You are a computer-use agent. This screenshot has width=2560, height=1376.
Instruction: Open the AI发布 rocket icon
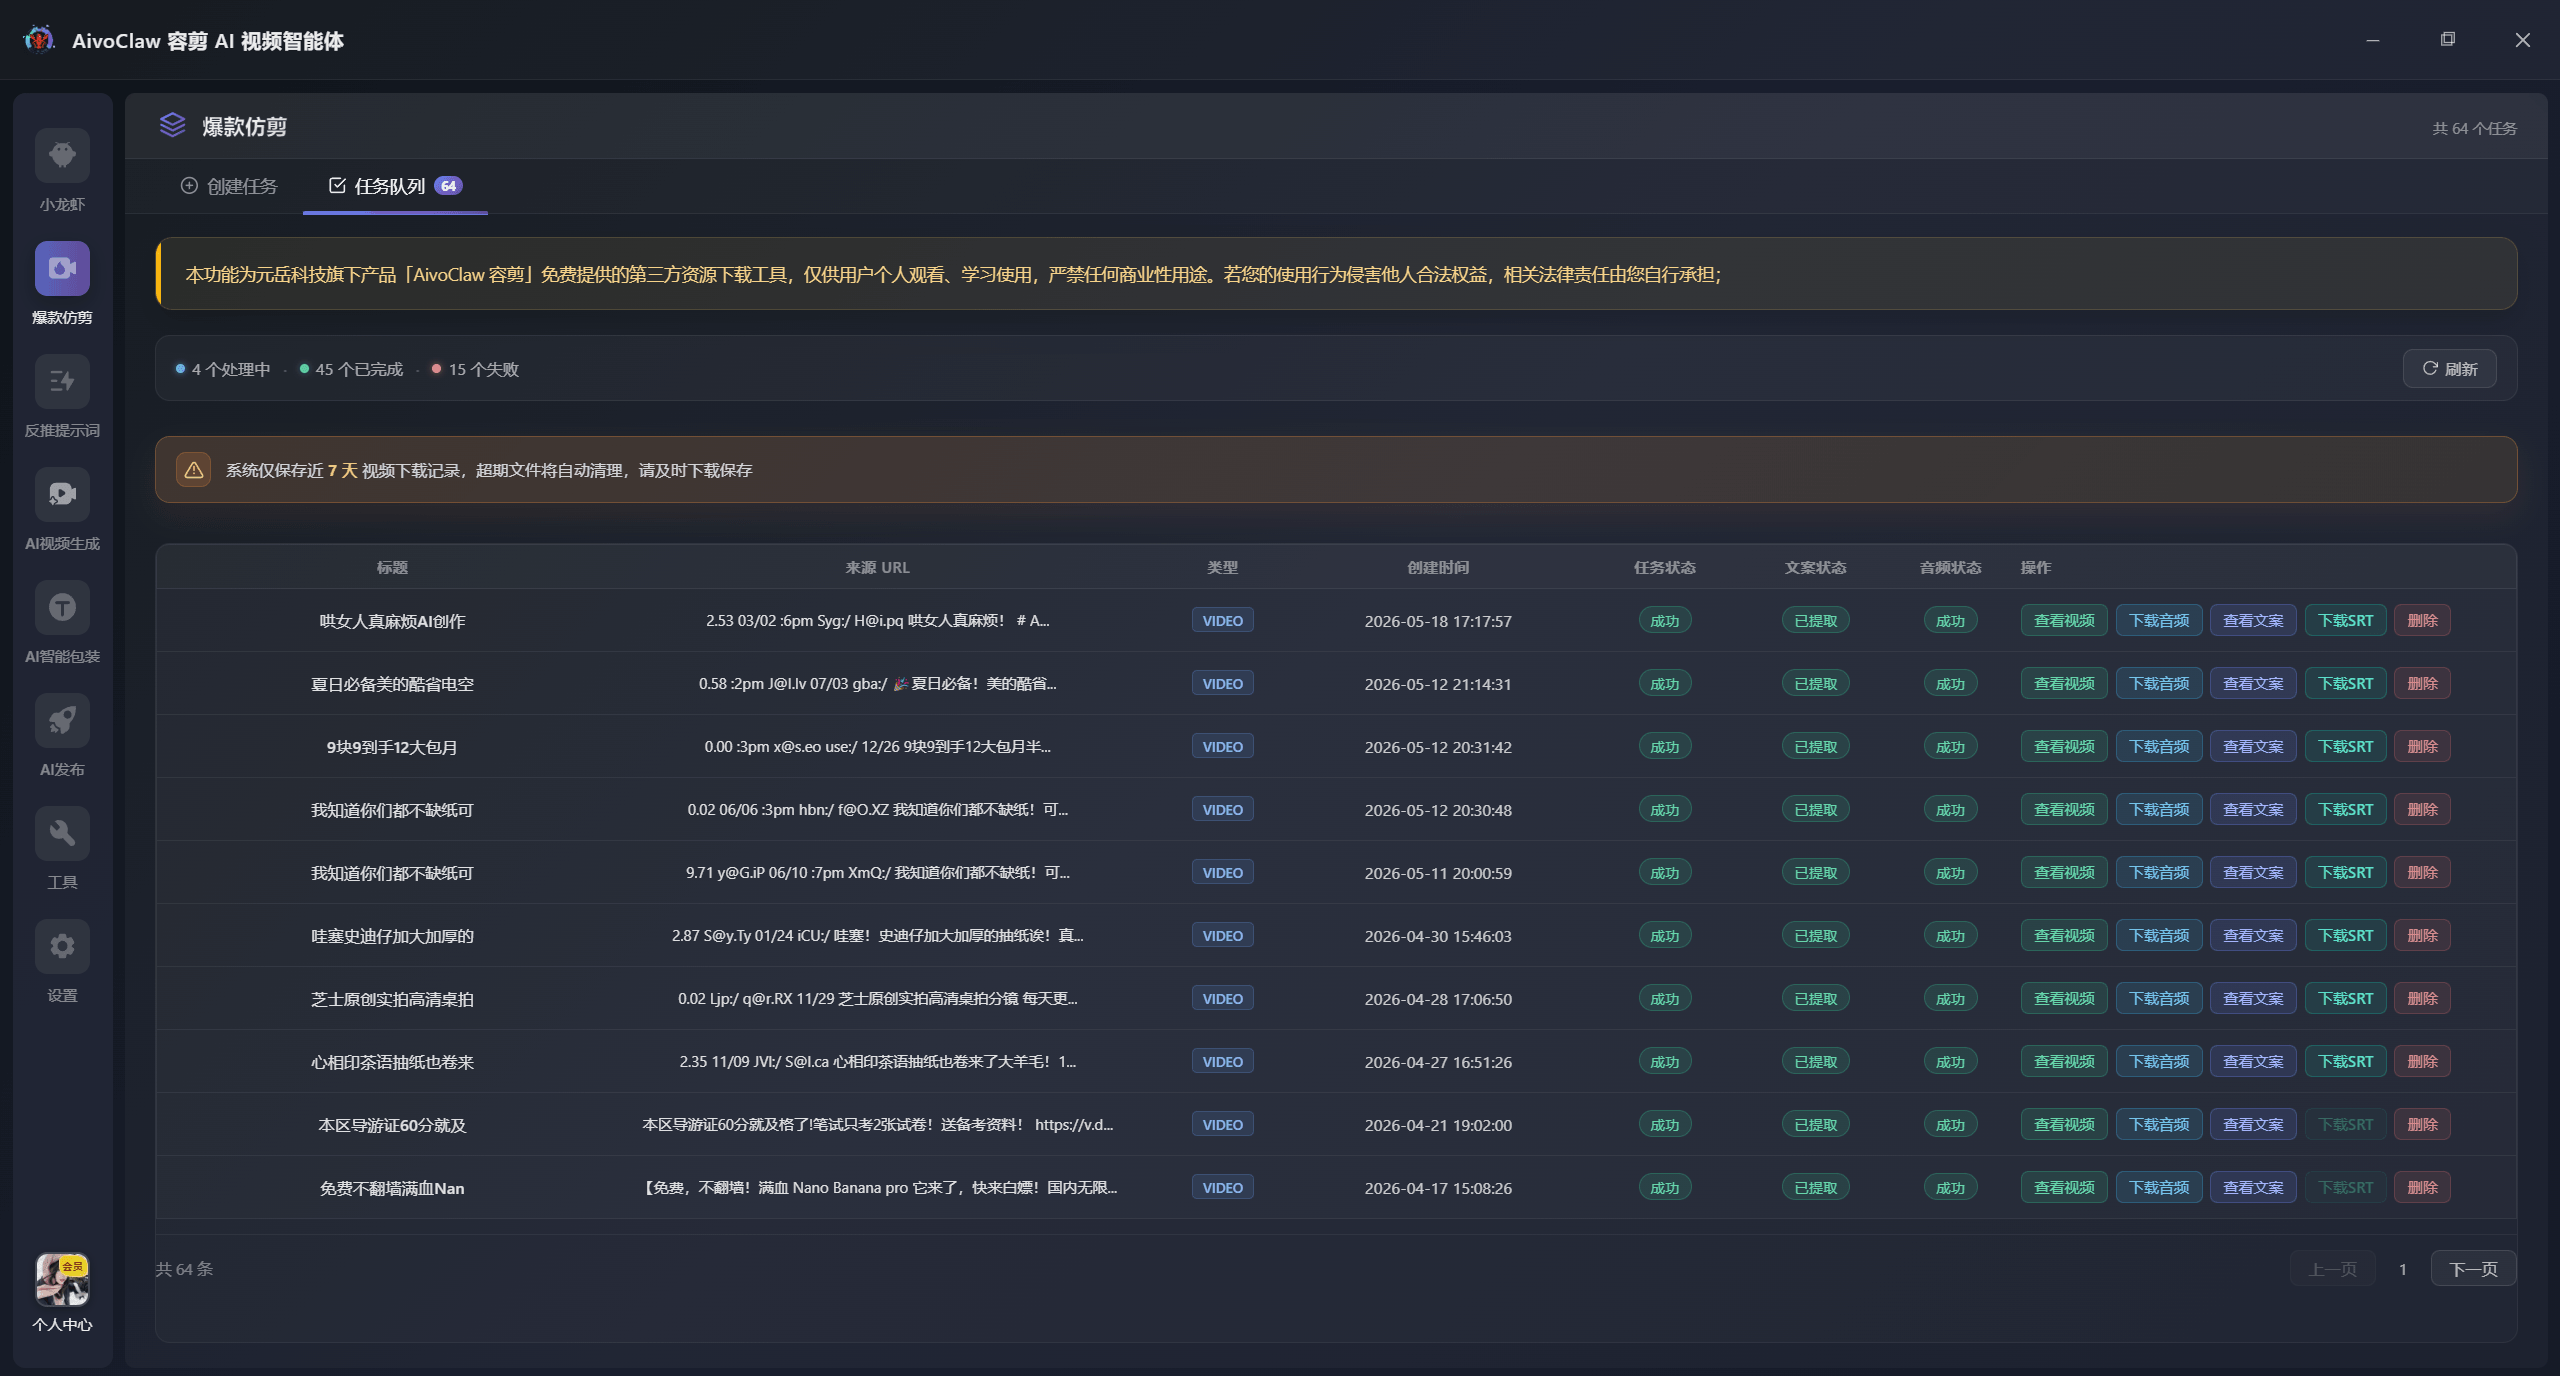pyautogui.click(x=62, y=721)
